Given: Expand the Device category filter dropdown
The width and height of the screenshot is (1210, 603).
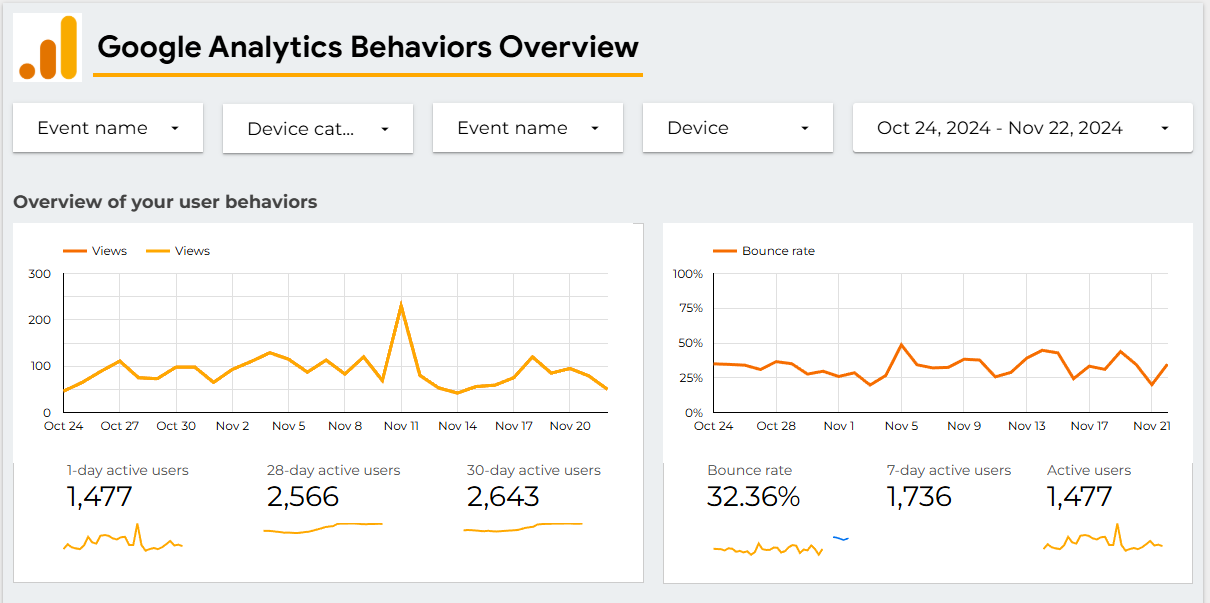Looking at the screenshot, I should 318,129.
